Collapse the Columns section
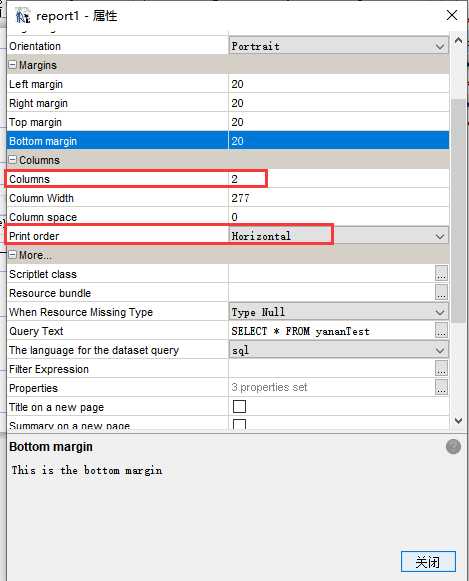The width and height of the screenshot is (469, 581). tap(13, 160)
